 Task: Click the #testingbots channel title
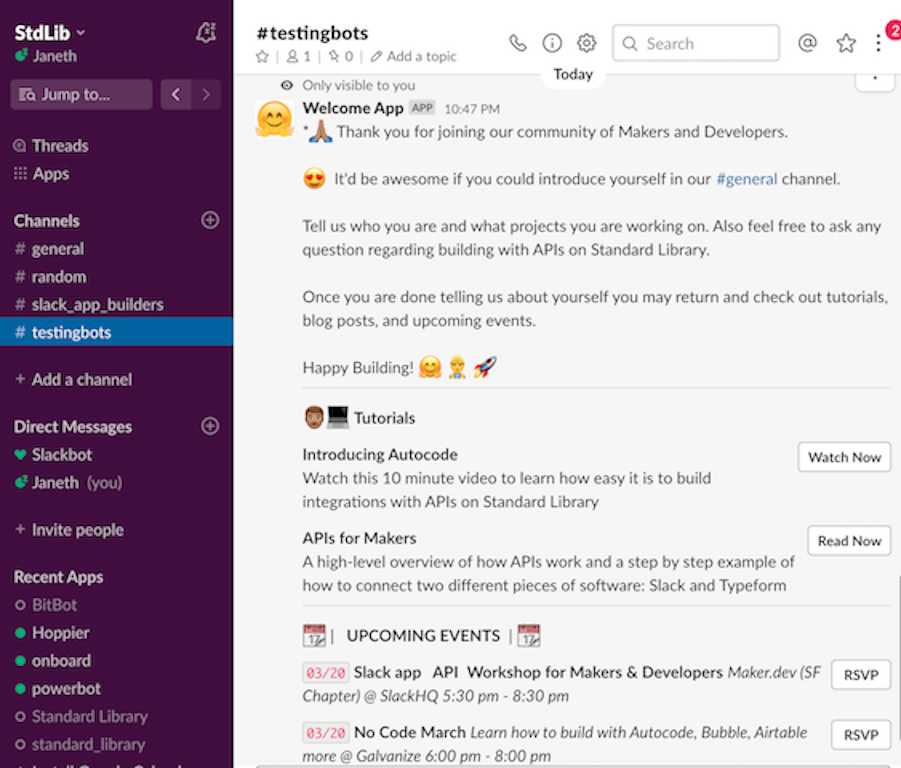tap(312, 33)
